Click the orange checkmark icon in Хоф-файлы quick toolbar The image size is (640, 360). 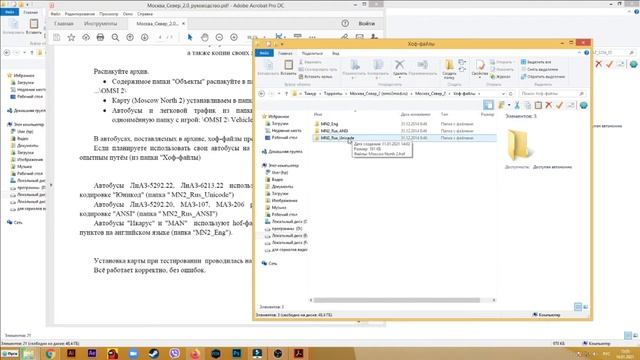559,105
